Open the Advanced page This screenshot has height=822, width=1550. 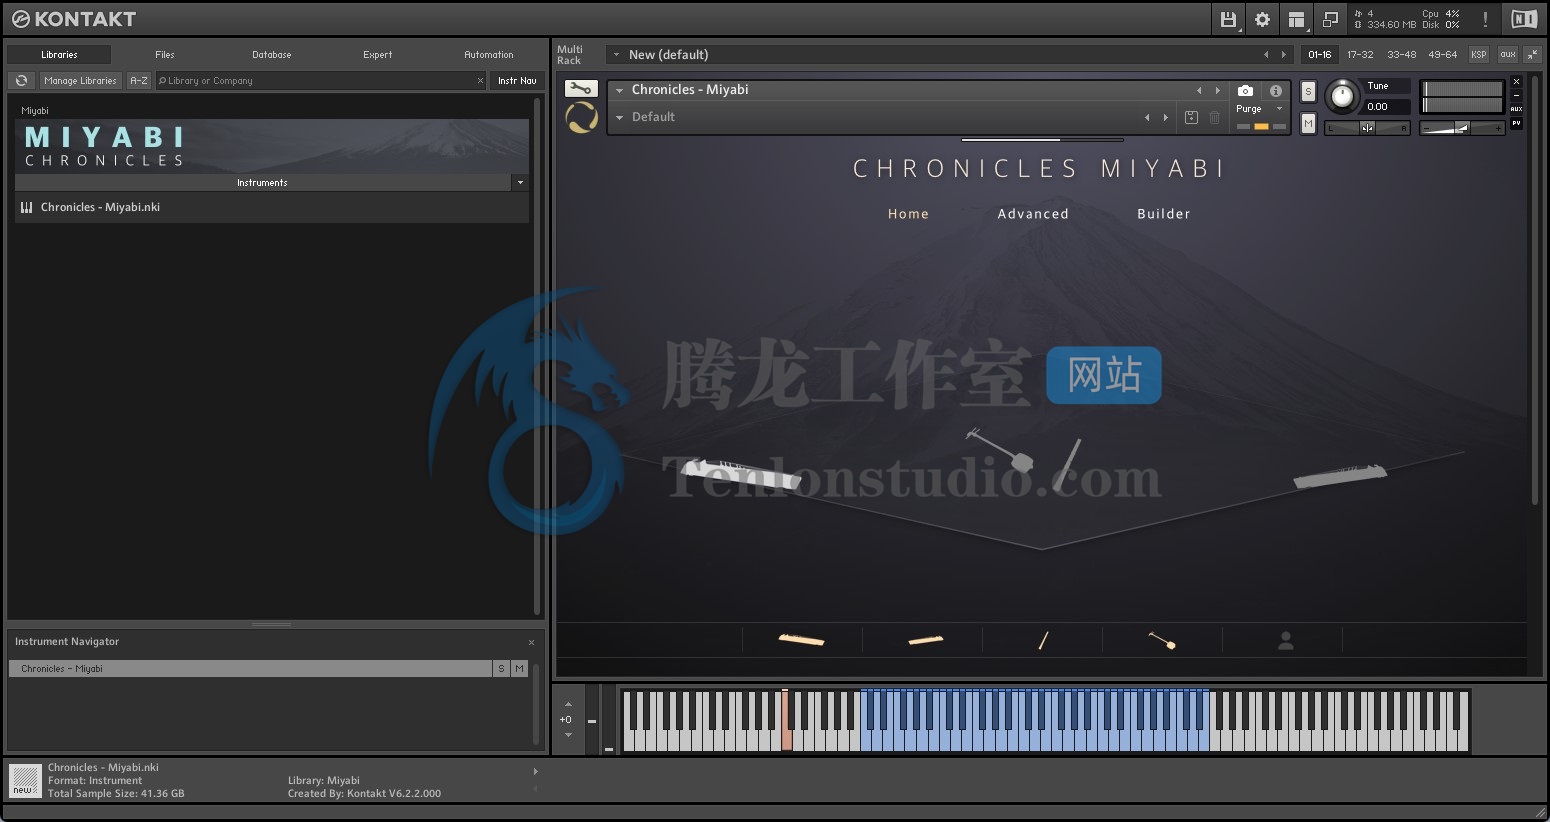click(1033, 214)
